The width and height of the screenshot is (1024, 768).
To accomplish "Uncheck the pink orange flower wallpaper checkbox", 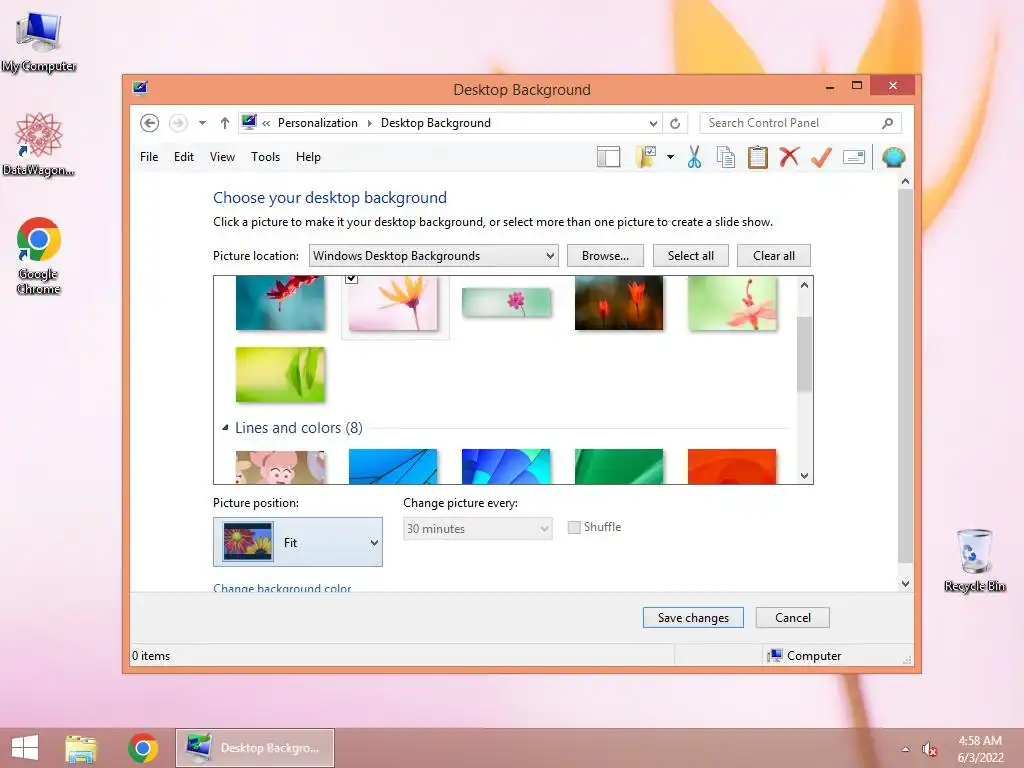I will (x=351, y=280).
